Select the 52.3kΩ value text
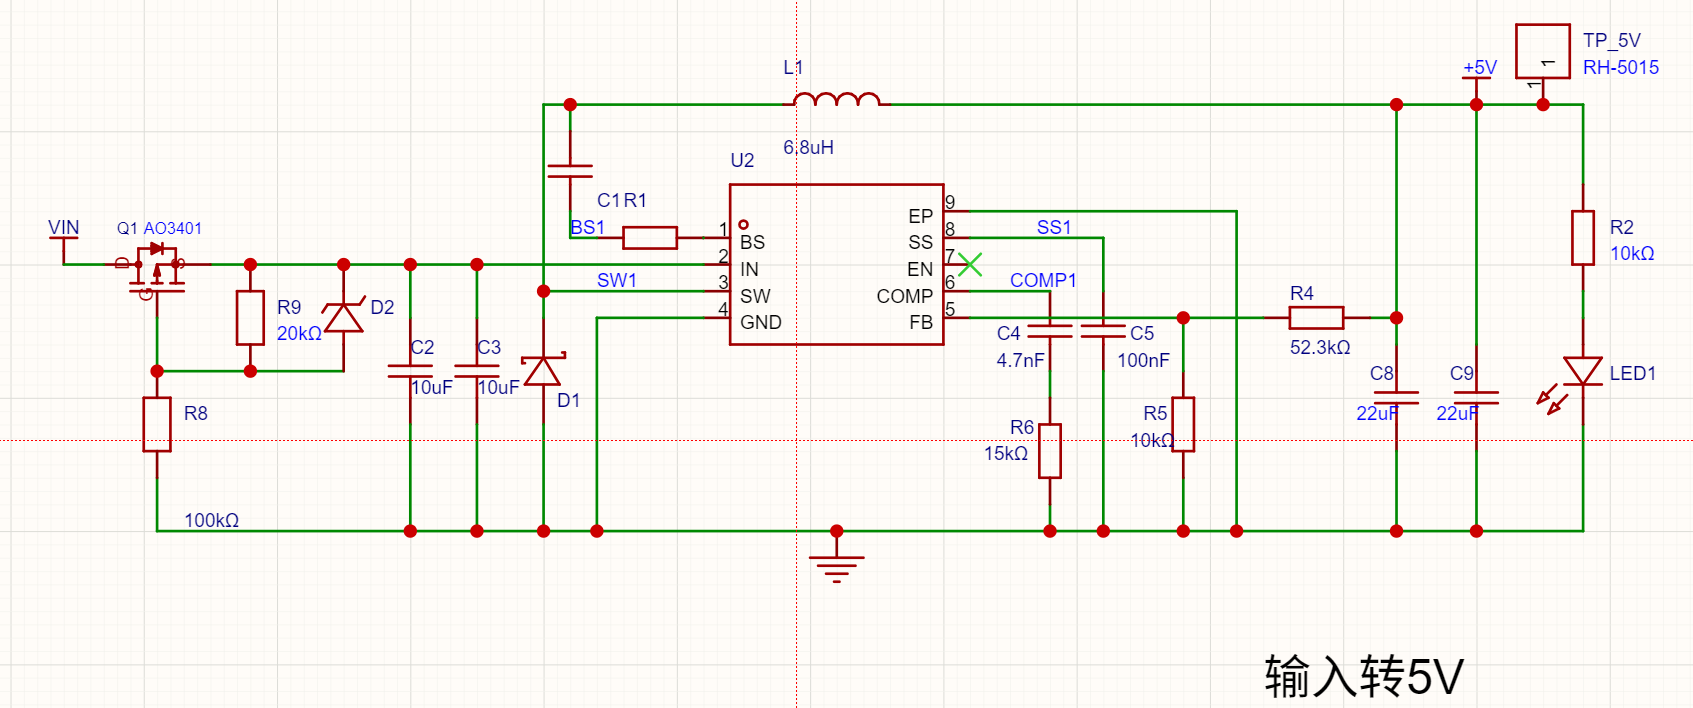The height and width of the screenshot is (708, 1693). pyautogui.click(x=1320, y=347)
